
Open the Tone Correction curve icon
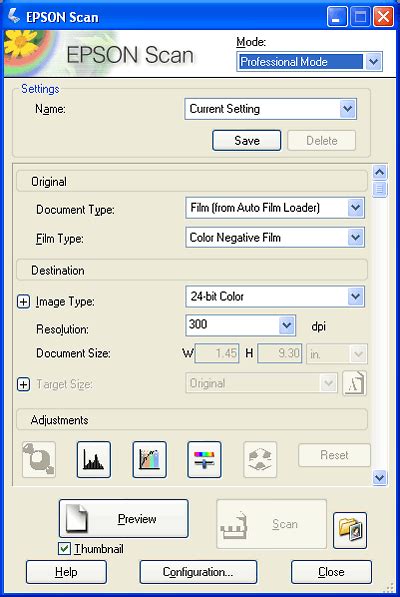coord(149,459)
